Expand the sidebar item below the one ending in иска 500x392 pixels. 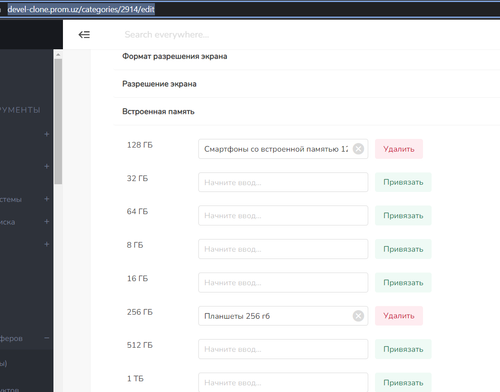(x=47, y=244)
